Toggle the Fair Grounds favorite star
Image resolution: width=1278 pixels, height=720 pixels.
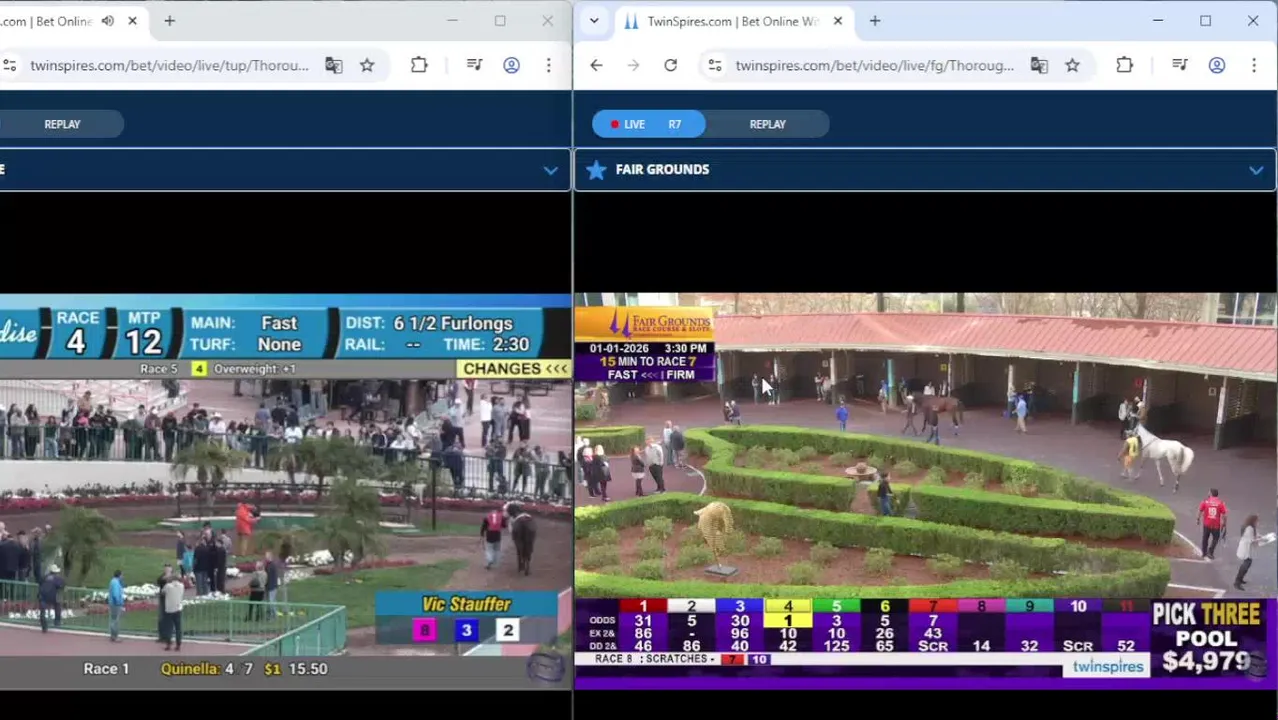point(596,170)
